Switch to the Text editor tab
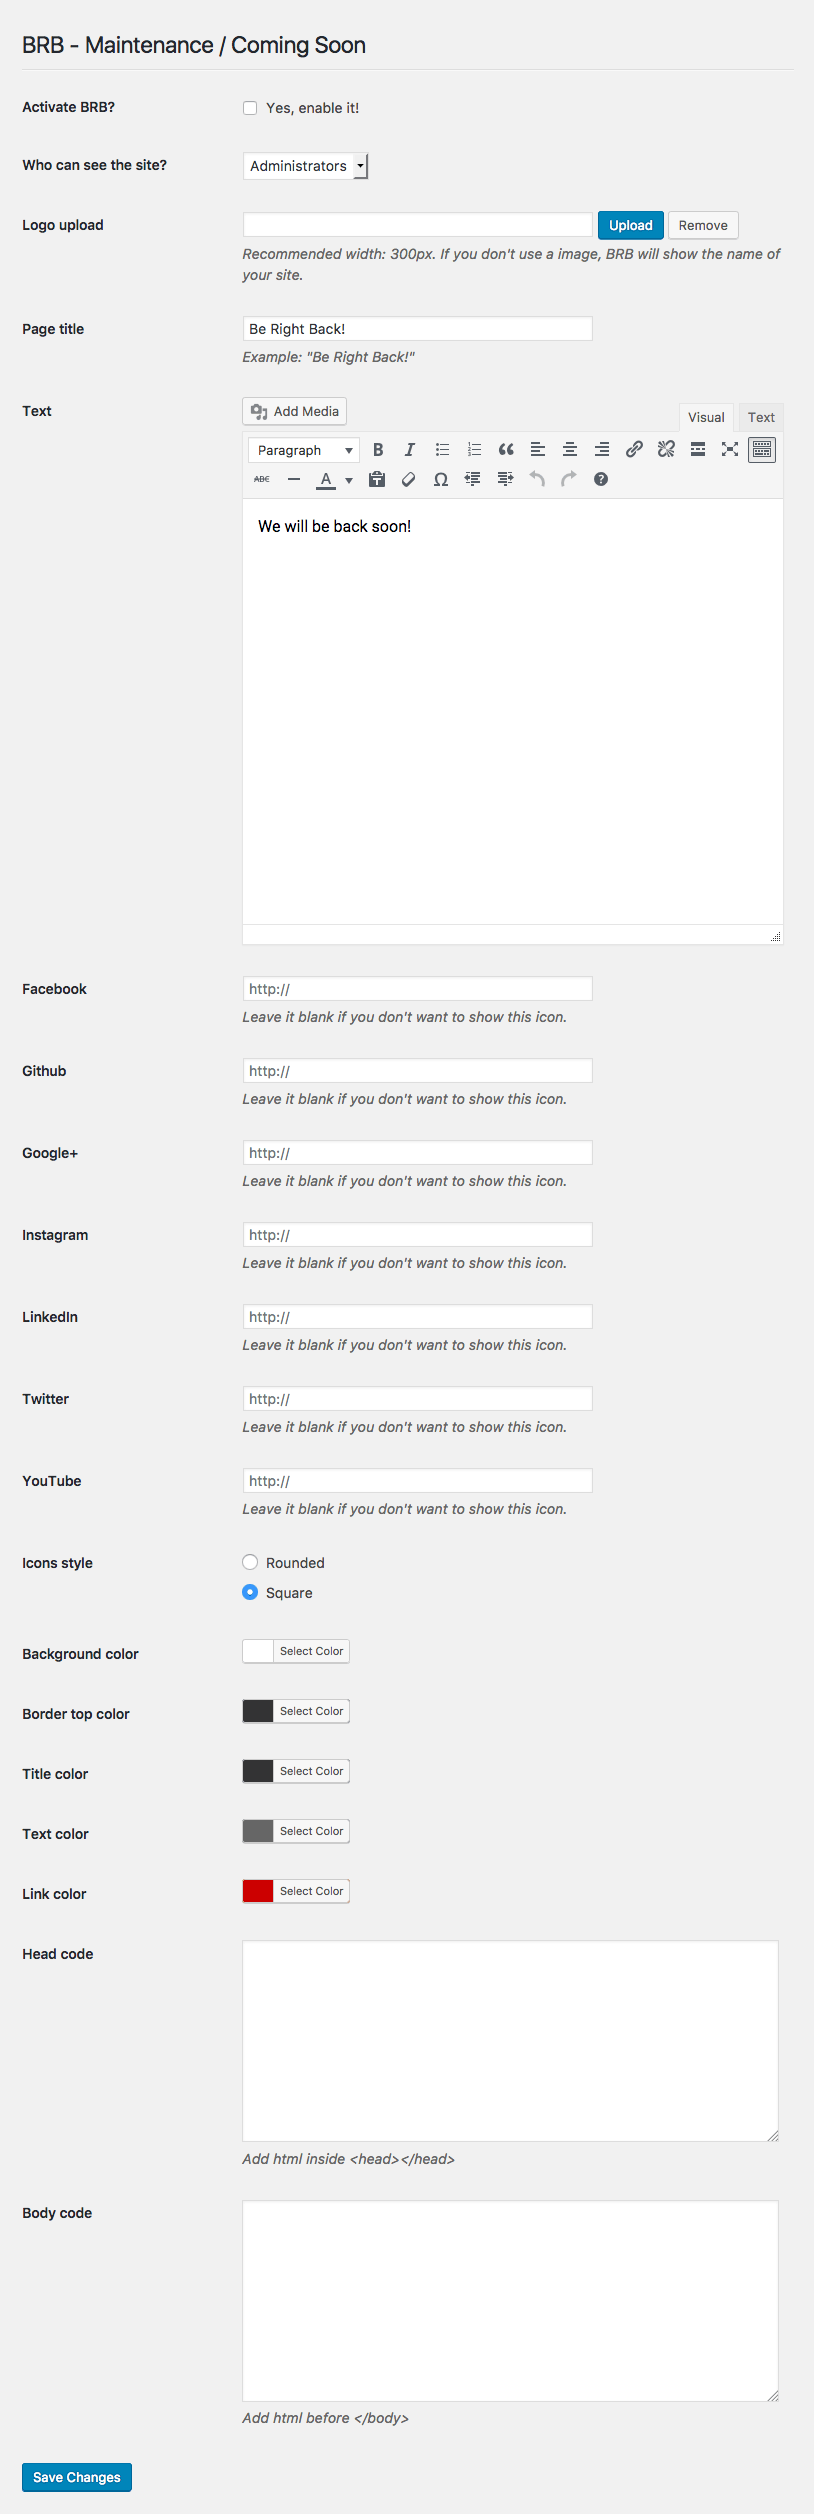814x2514 pixels. pos(761,418)
